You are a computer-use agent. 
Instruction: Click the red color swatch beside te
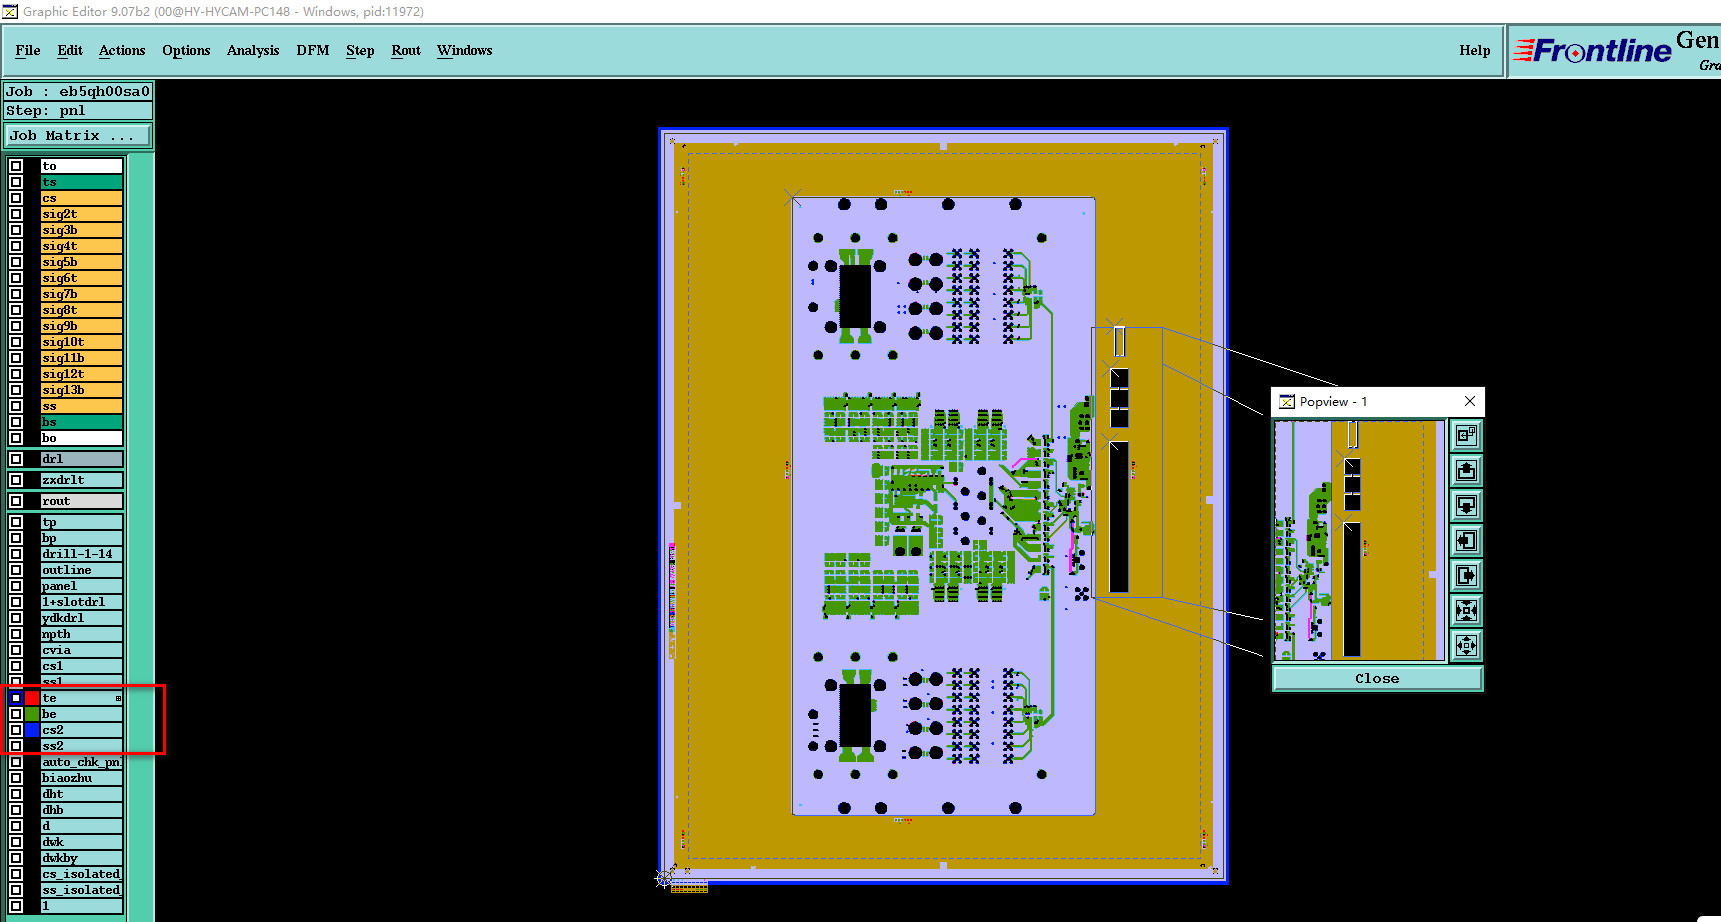[32, 698]
